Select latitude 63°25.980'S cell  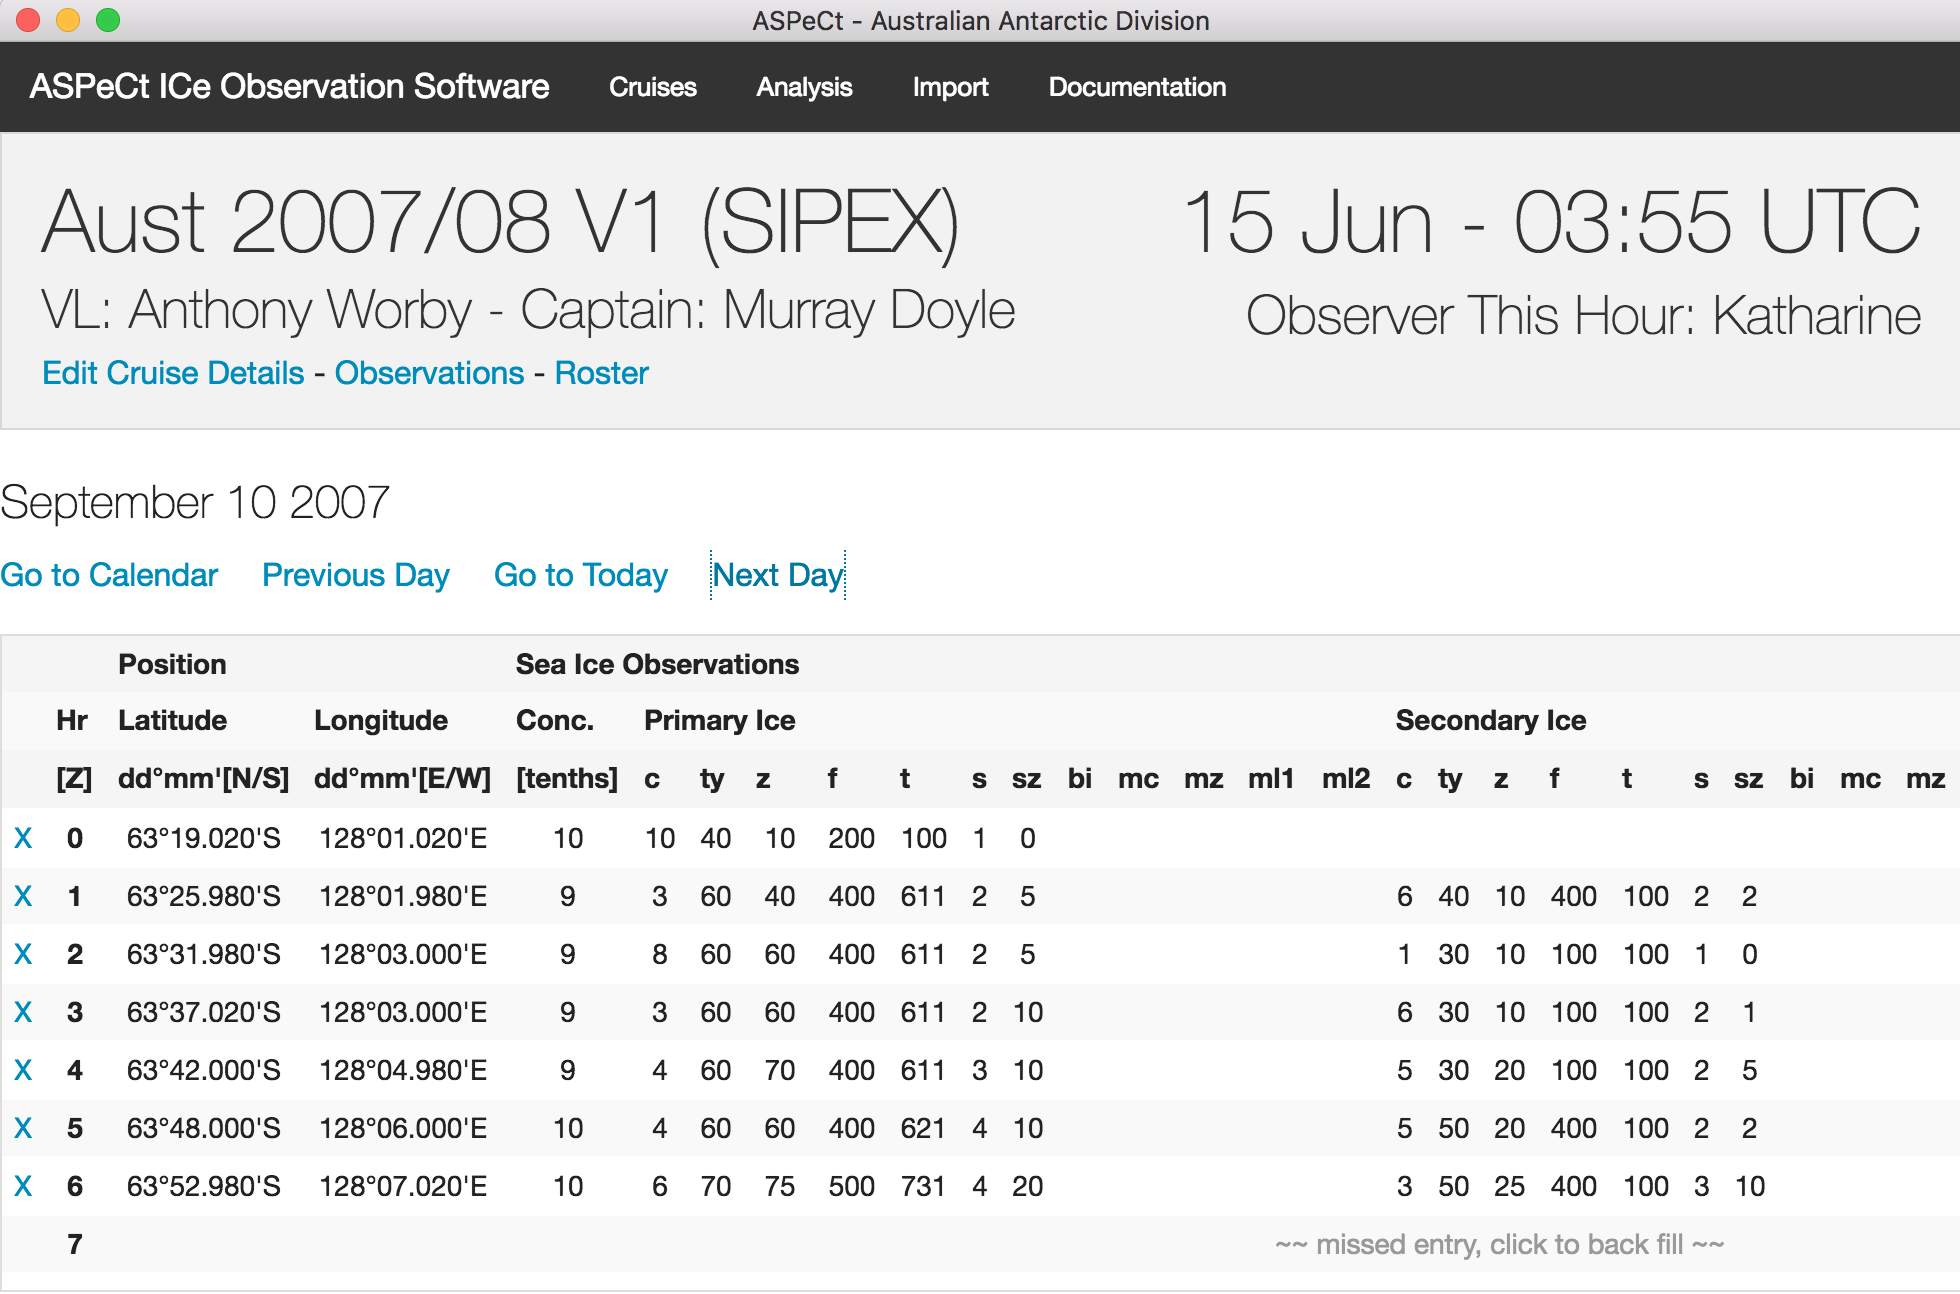pos(204,896)
